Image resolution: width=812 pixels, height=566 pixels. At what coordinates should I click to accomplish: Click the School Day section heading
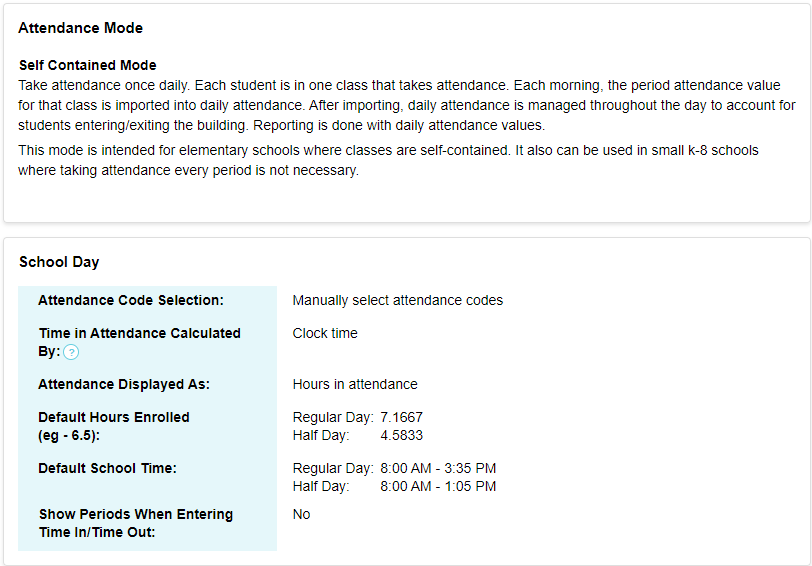pos(59,262)
